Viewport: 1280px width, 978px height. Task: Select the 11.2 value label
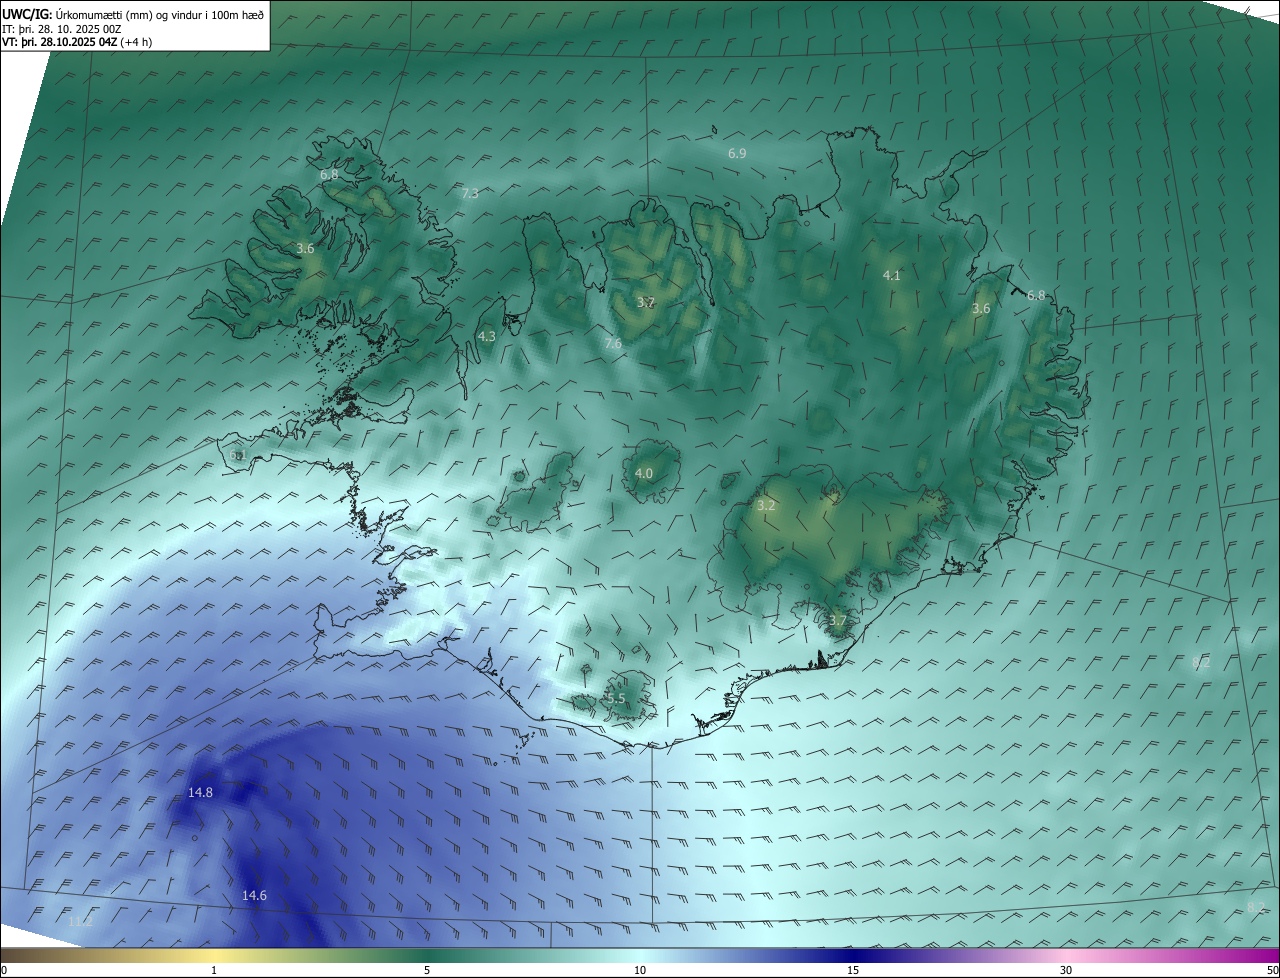[80, 922]
